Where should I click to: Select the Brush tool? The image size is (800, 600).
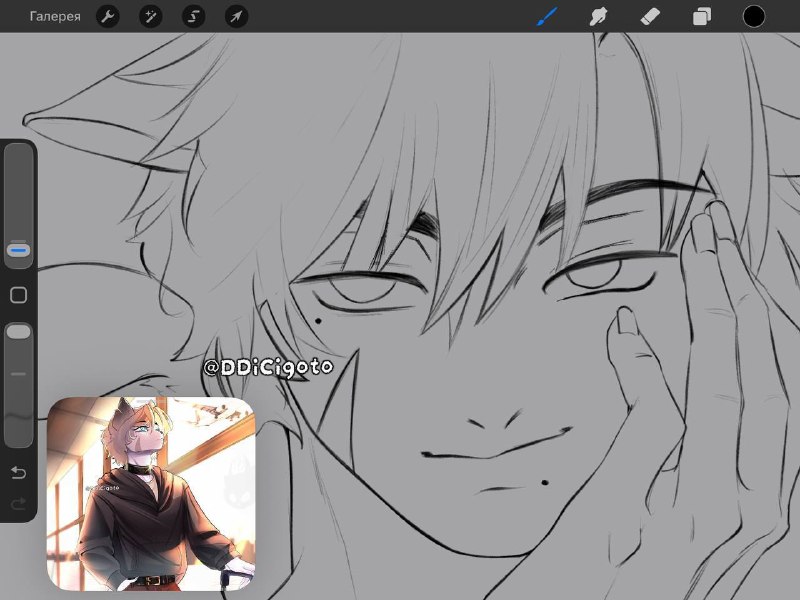[547, 16]
